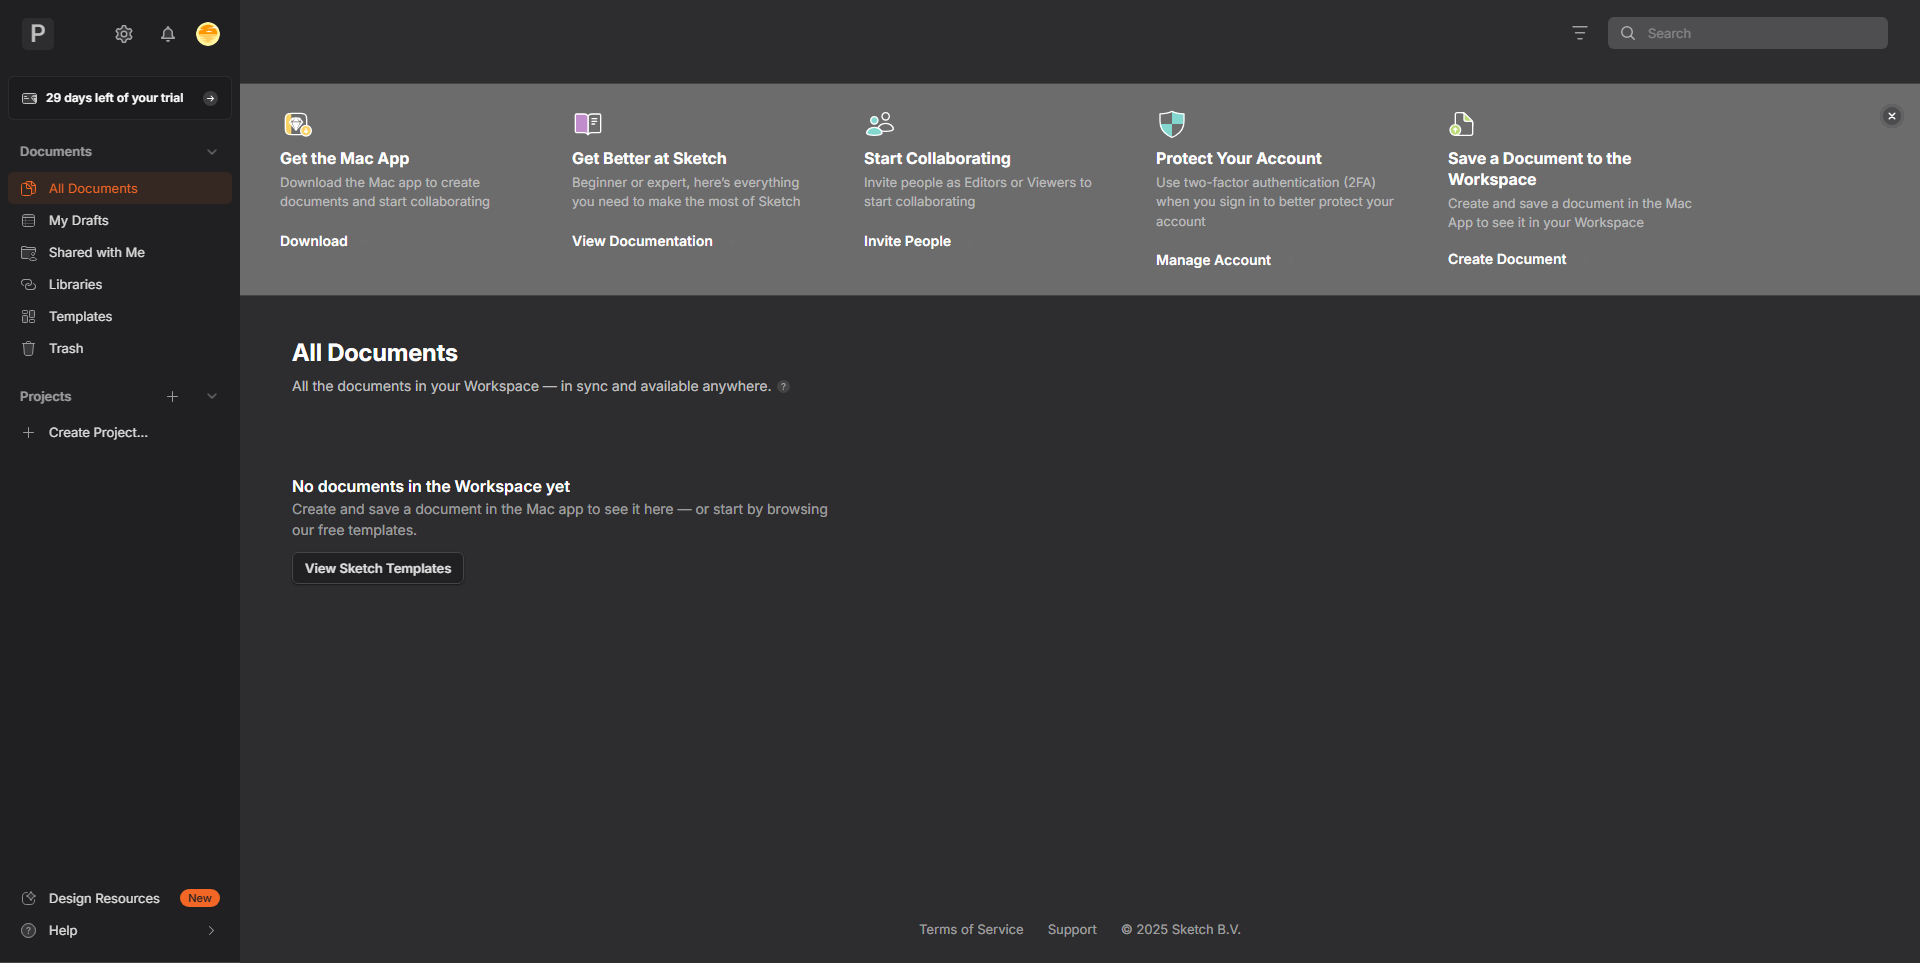Open Shared with Me
This screenshot has width=1920, height=963.
[120, 252]
